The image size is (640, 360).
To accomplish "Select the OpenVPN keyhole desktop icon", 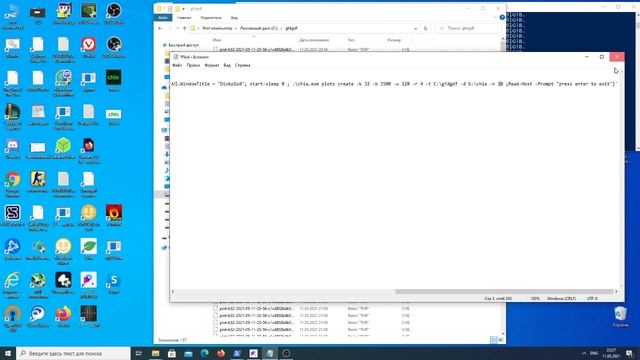I will click(13, 314).
